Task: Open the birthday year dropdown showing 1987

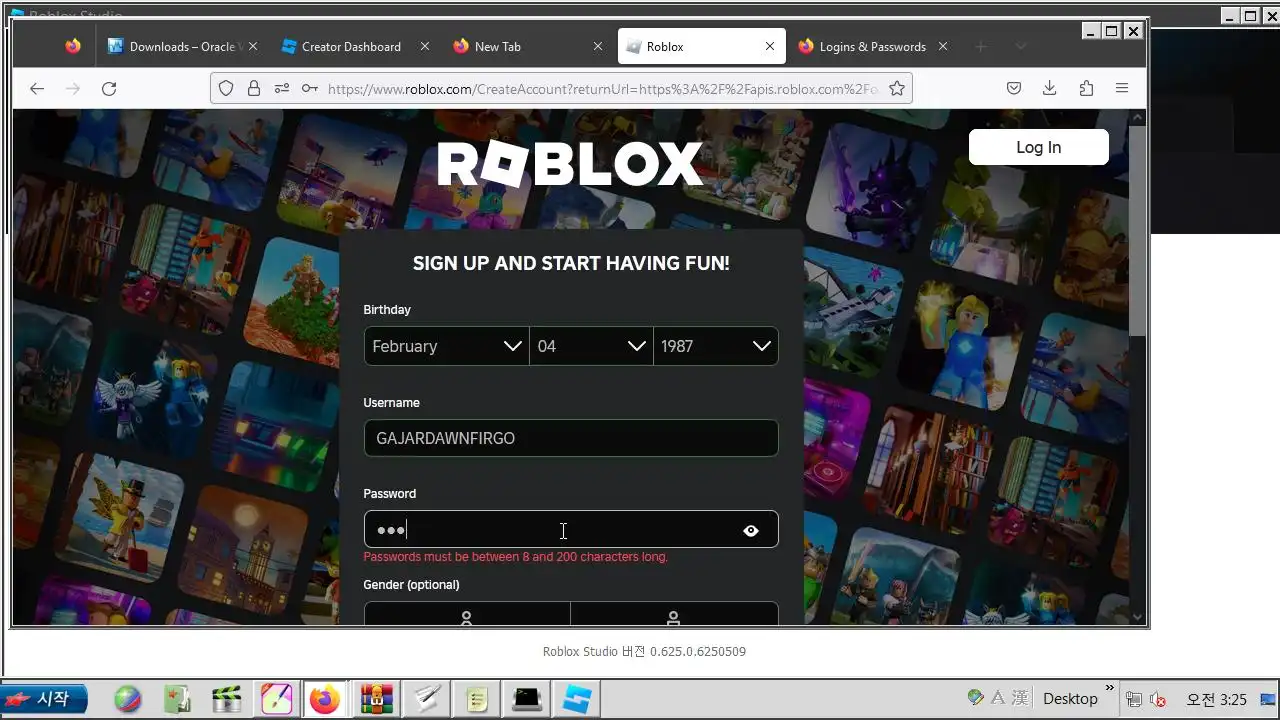Action: click(x=716, y=346)
